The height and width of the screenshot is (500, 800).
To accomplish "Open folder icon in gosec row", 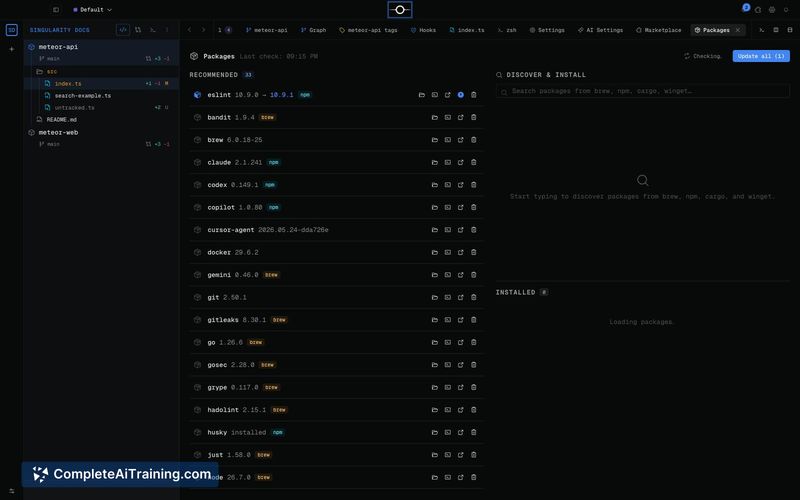I will (435, 365).
